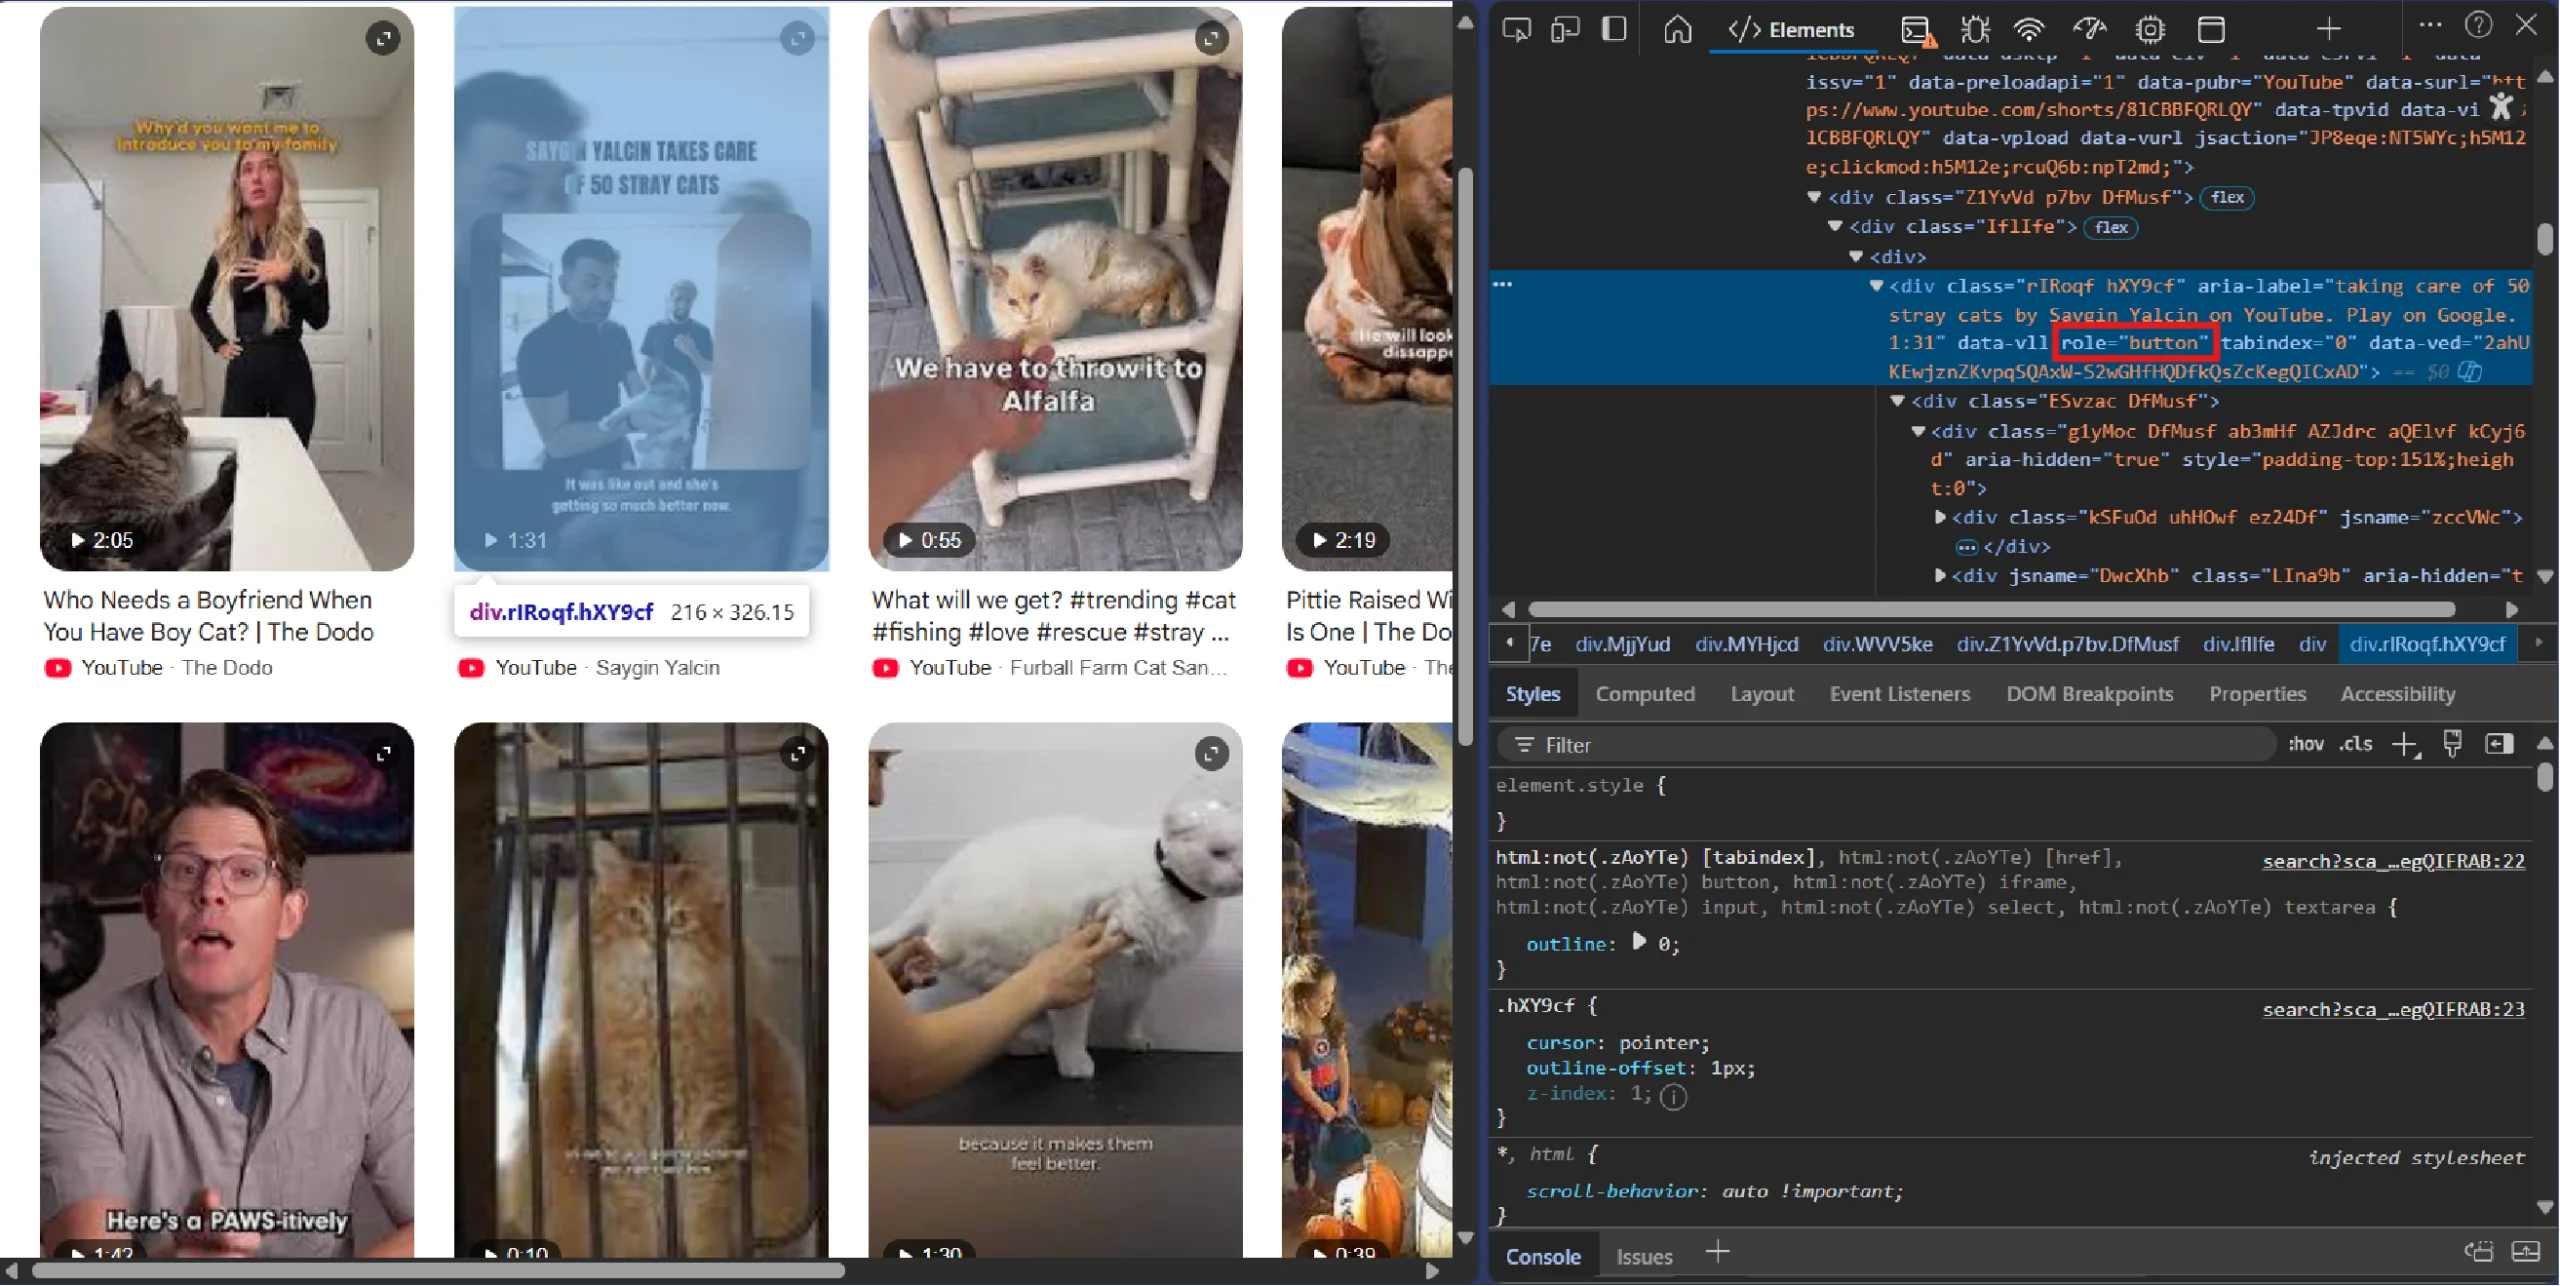Switch to the Computed tab

tap(1645, 693)
